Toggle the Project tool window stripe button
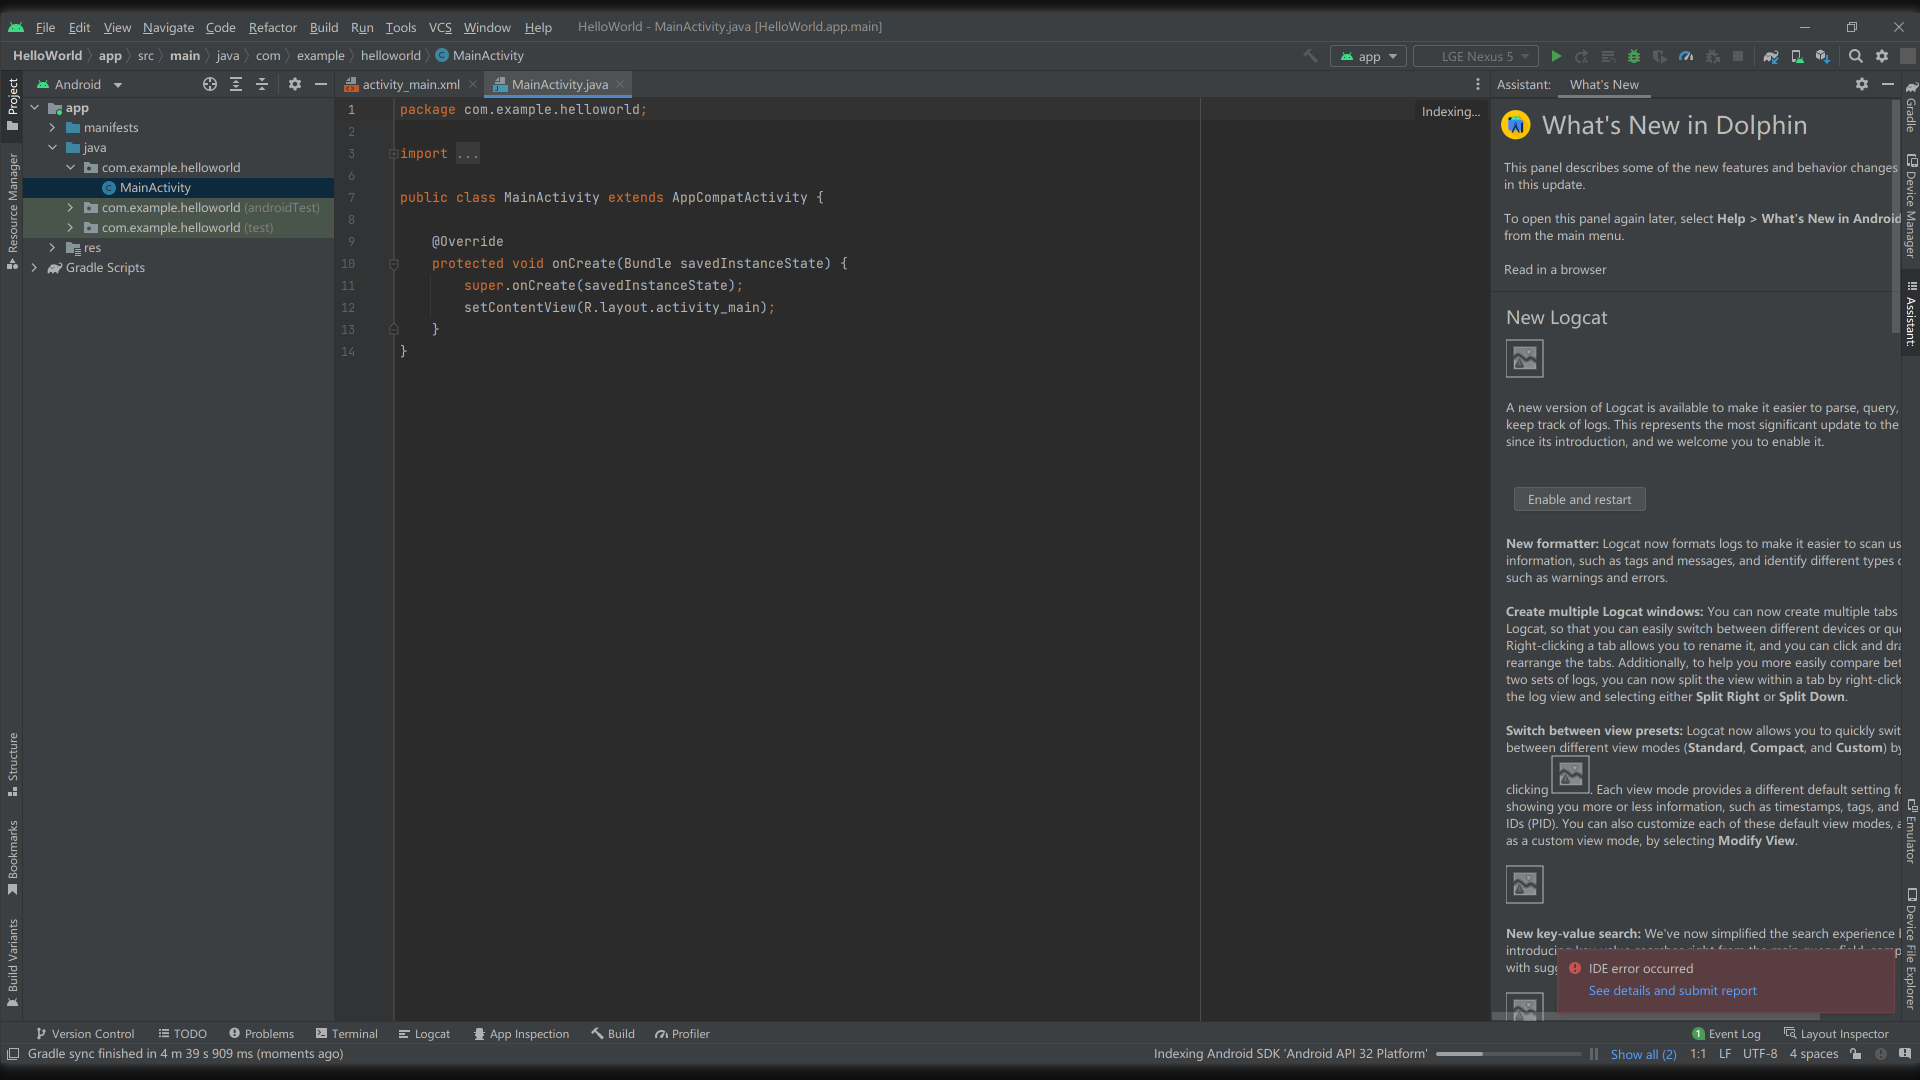The image size is (1920, 1080). pyautogui.click(x=13, y=103)
